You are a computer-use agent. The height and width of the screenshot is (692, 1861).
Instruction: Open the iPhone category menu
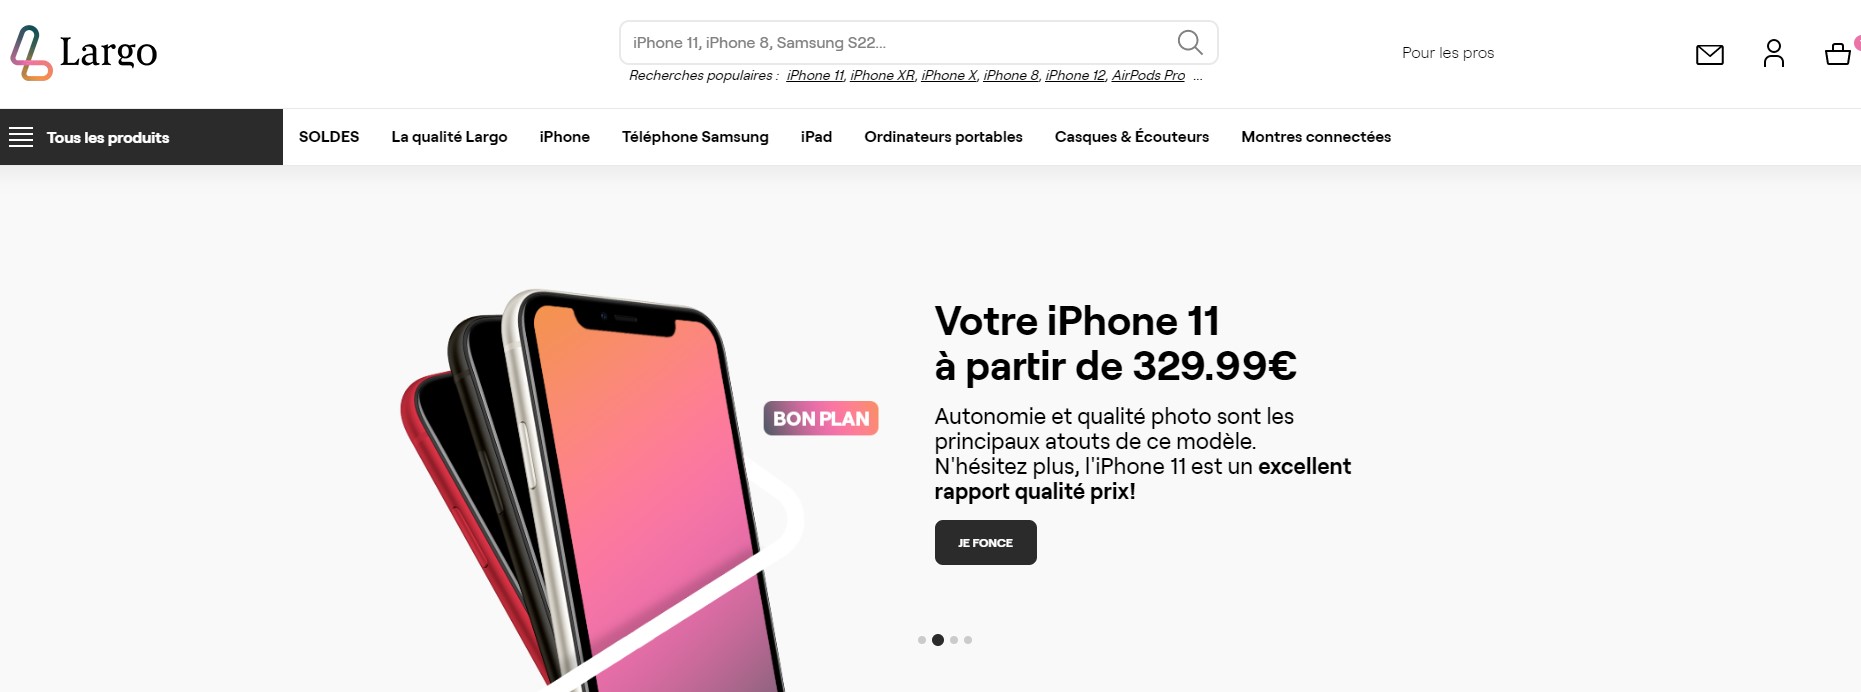565,137
